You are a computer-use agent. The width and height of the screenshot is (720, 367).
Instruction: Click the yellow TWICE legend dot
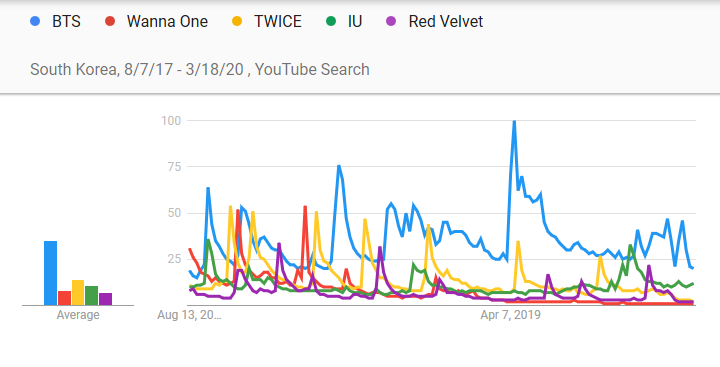237,21
